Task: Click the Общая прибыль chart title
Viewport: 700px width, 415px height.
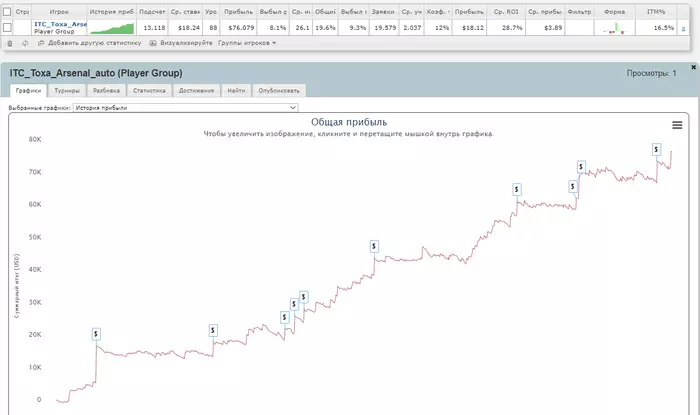Action: click(349, 122)
